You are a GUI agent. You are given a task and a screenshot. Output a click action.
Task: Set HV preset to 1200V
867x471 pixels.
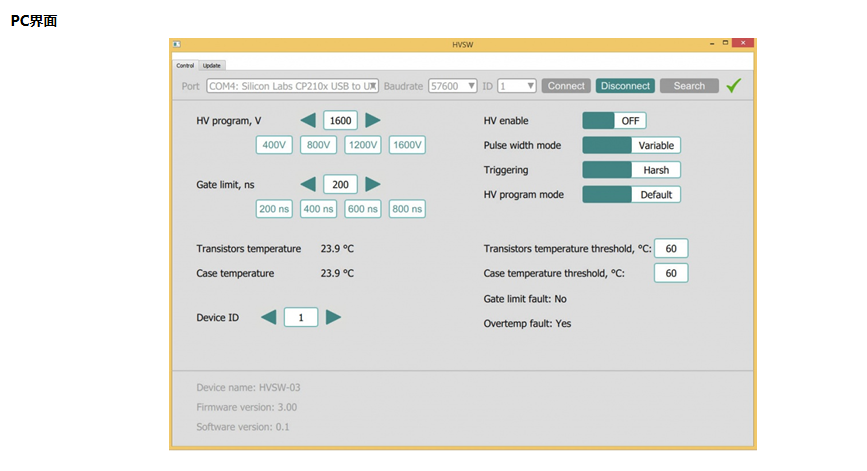coord(363,145)
